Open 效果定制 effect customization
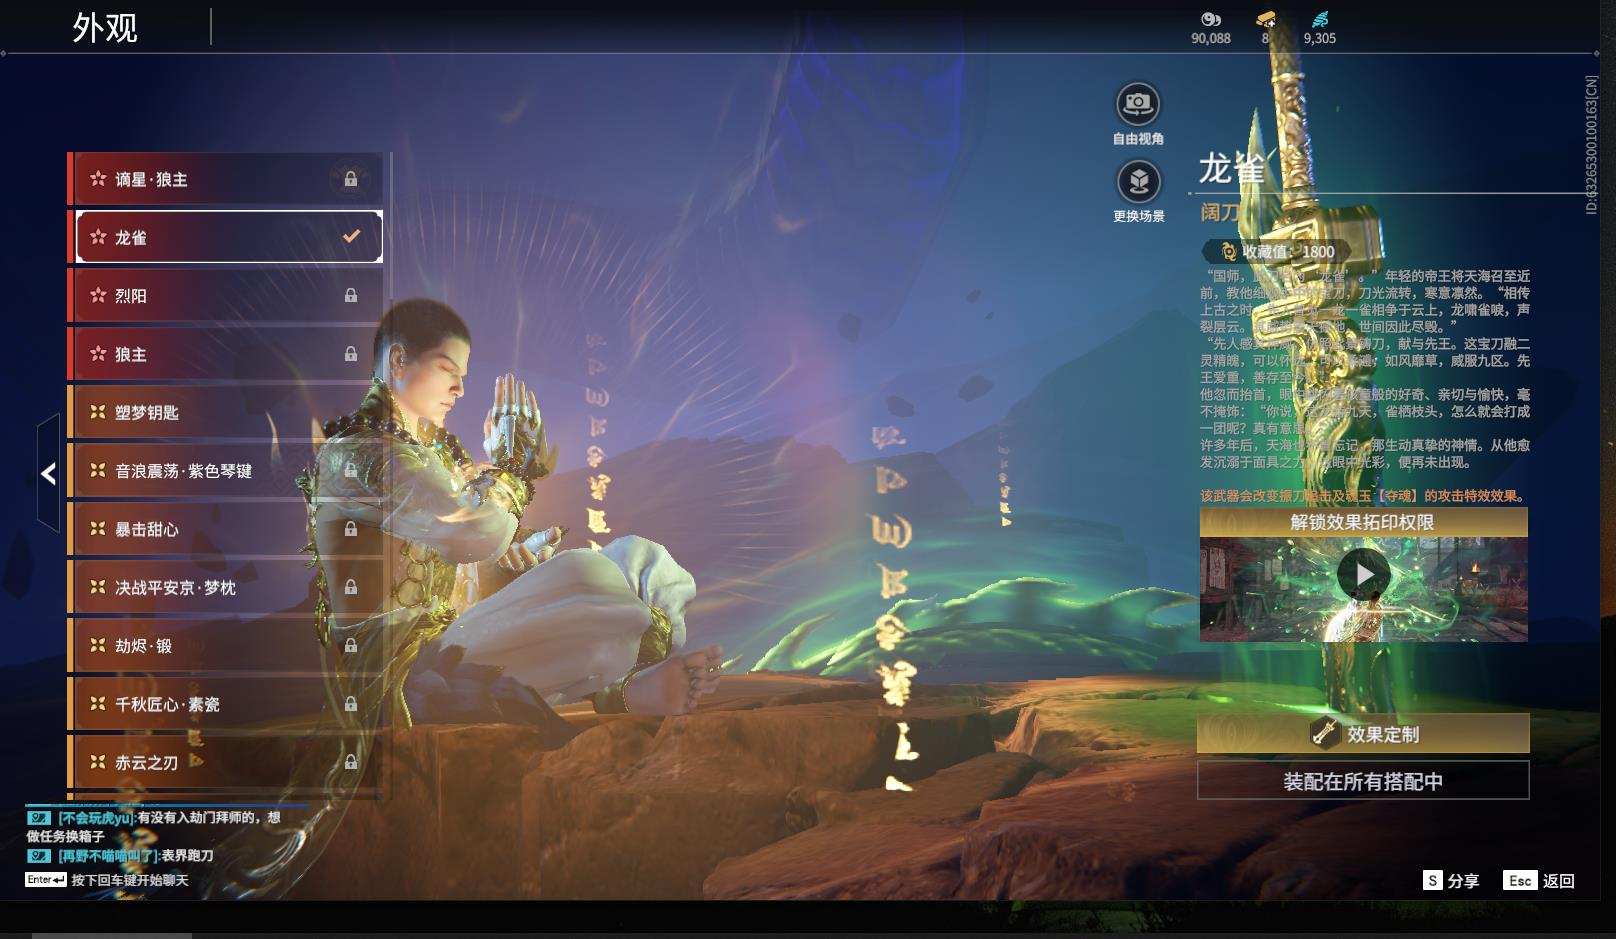 1363,734
